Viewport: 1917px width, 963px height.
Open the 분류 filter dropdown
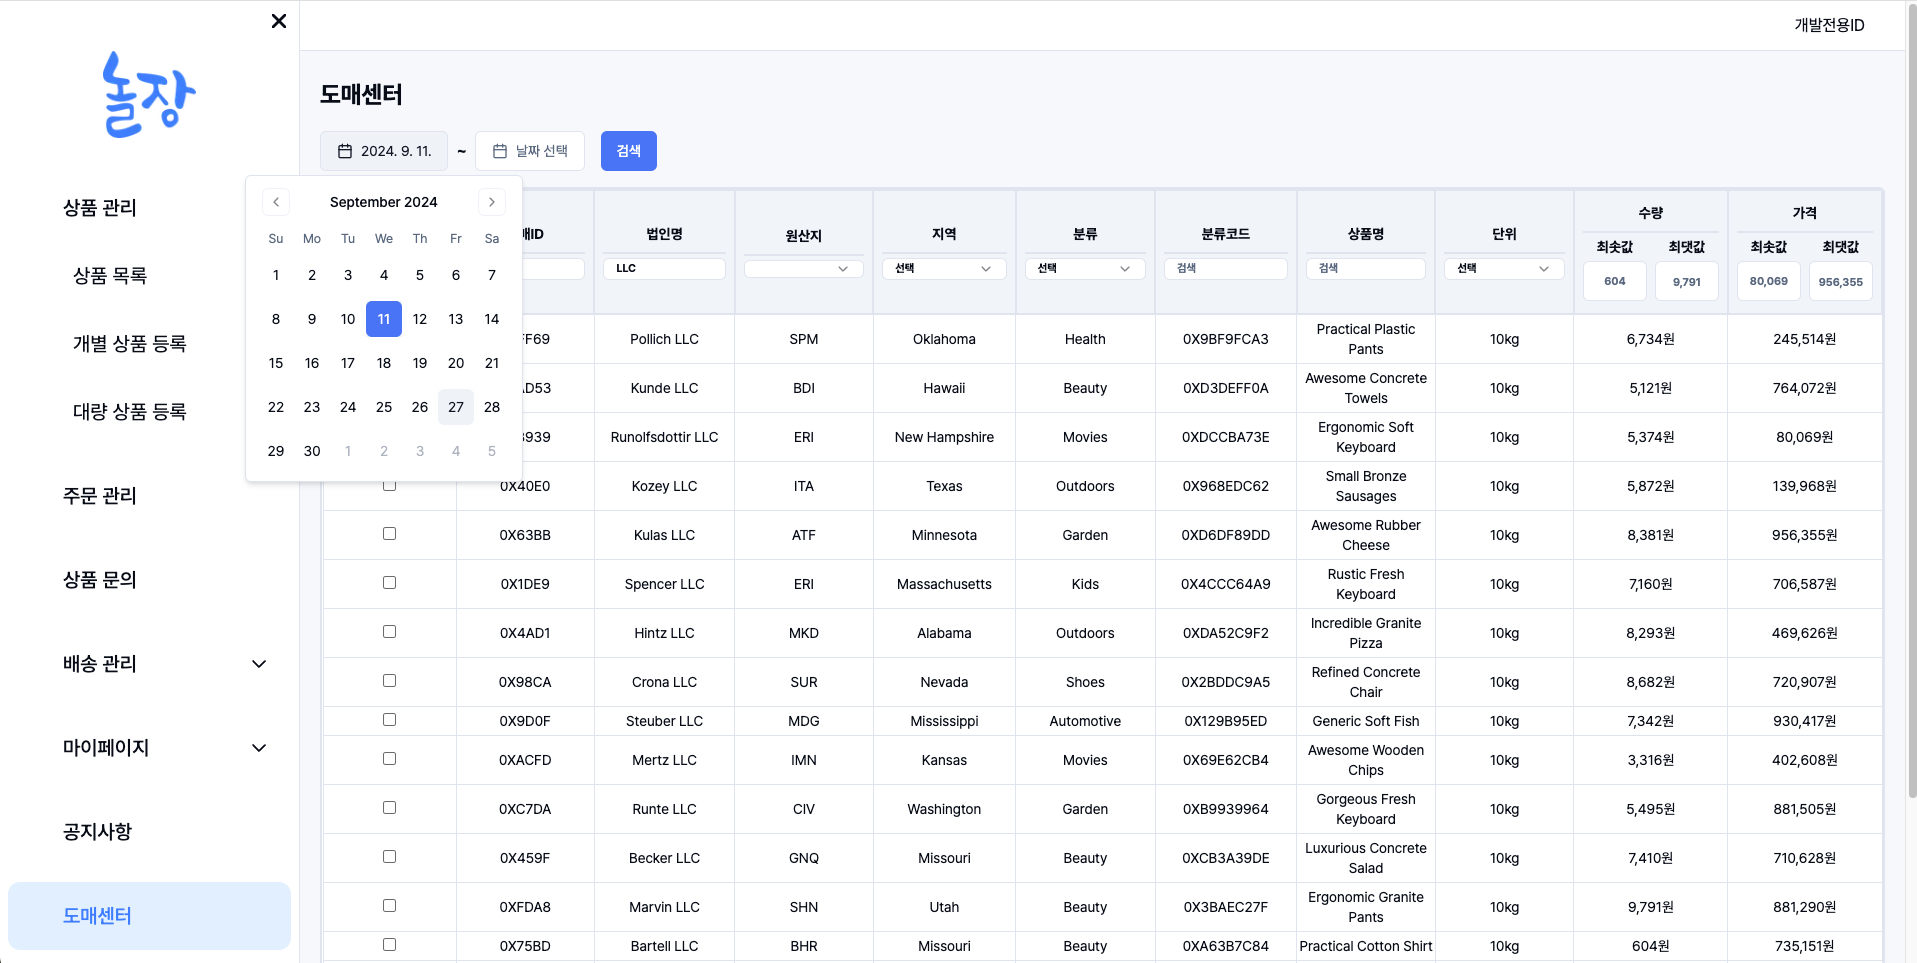click(x=1084, y=269)
